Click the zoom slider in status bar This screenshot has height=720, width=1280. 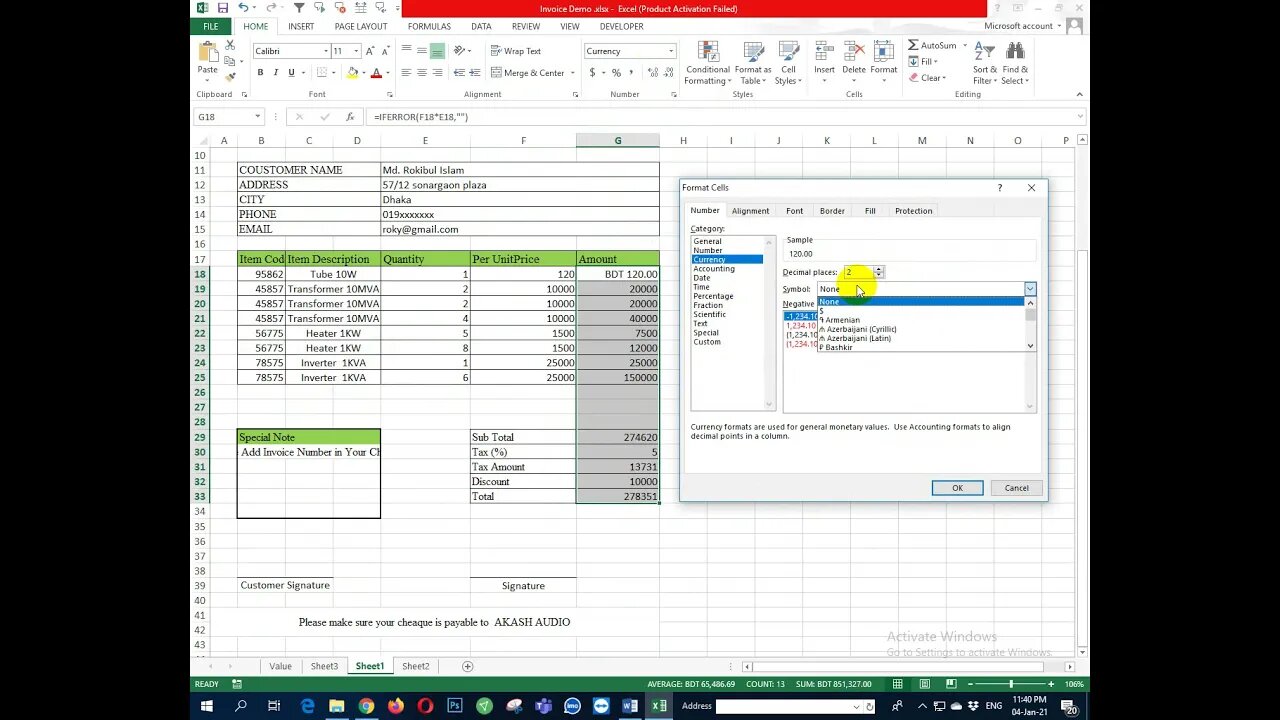(x=1010, y=684)
